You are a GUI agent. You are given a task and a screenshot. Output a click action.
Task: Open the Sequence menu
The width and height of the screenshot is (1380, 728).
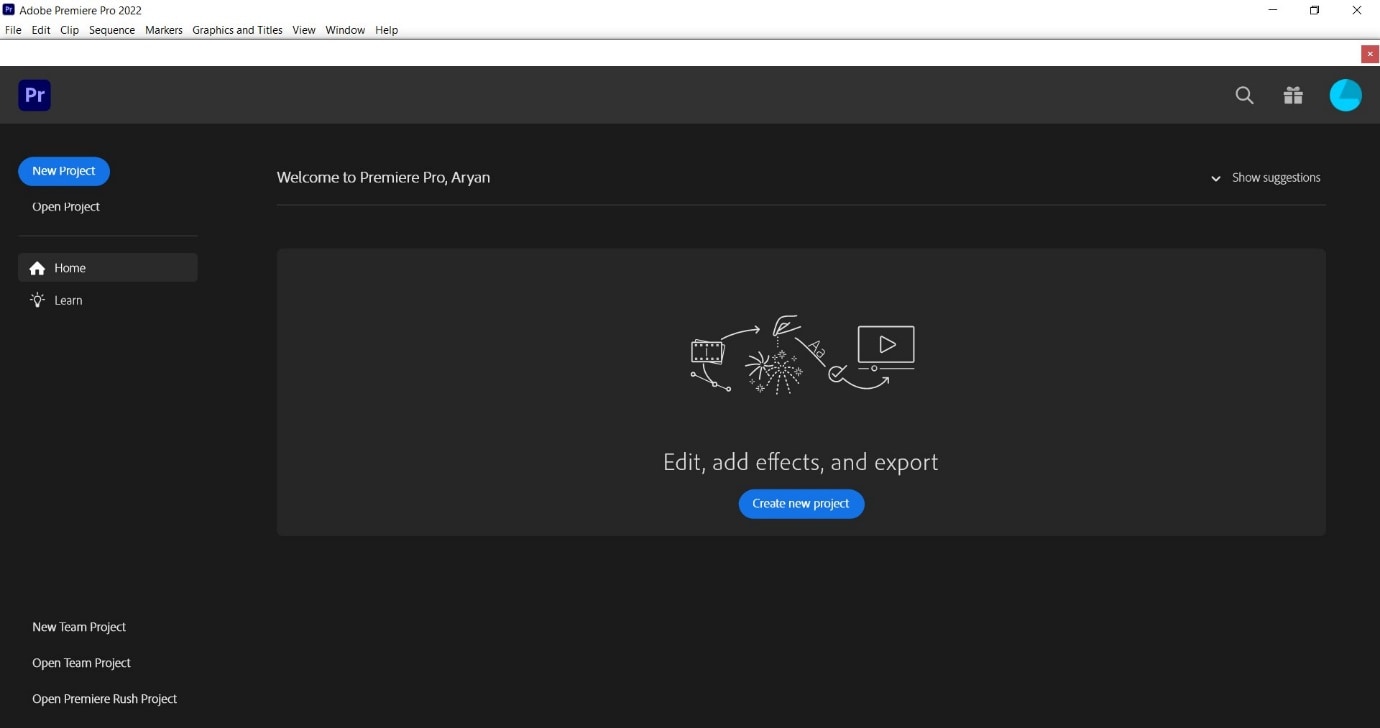112,30
